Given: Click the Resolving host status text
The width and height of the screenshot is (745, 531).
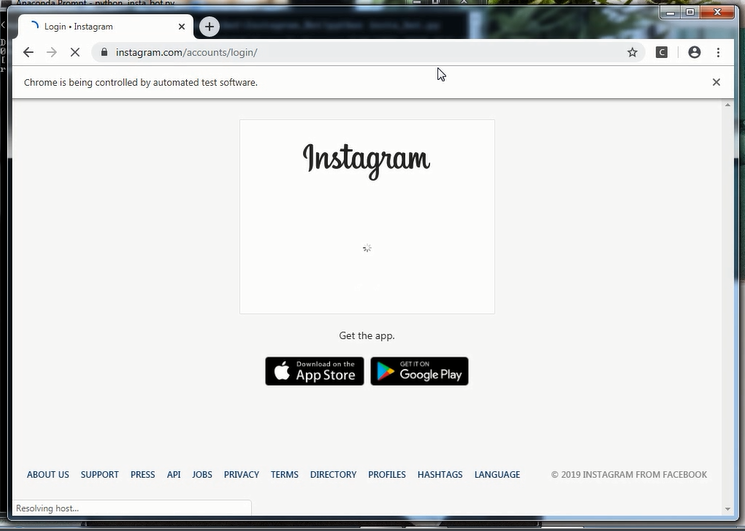Looking at the screenshot, I should (48, 508).
